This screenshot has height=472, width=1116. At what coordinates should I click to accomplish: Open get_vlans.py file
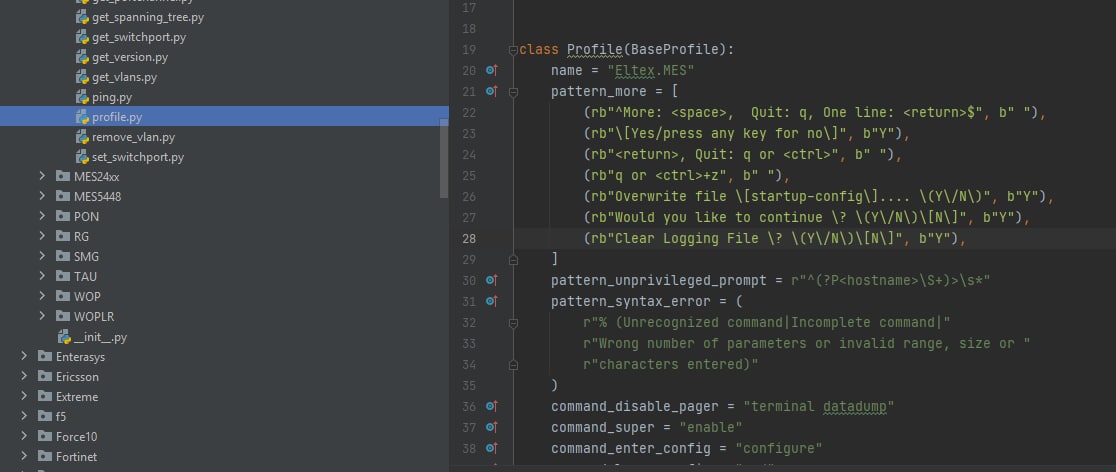coord(125,77)
